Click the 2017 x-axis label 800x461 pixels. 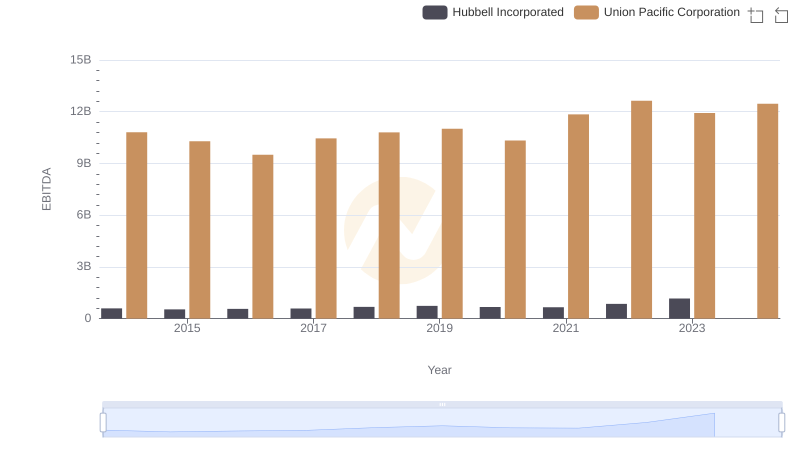tap(313, 328)
